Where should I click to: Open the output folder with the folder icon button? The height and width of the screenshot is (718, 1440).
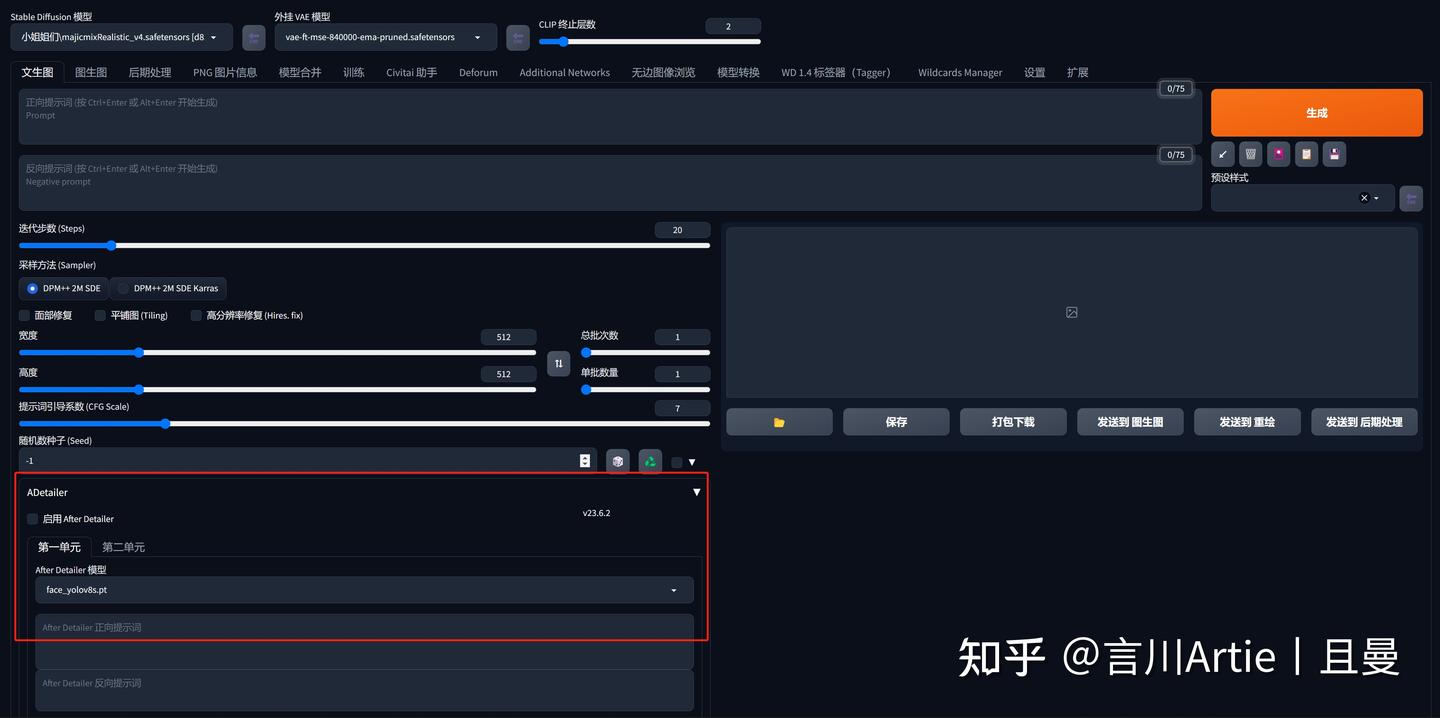(x=779, y=422)
